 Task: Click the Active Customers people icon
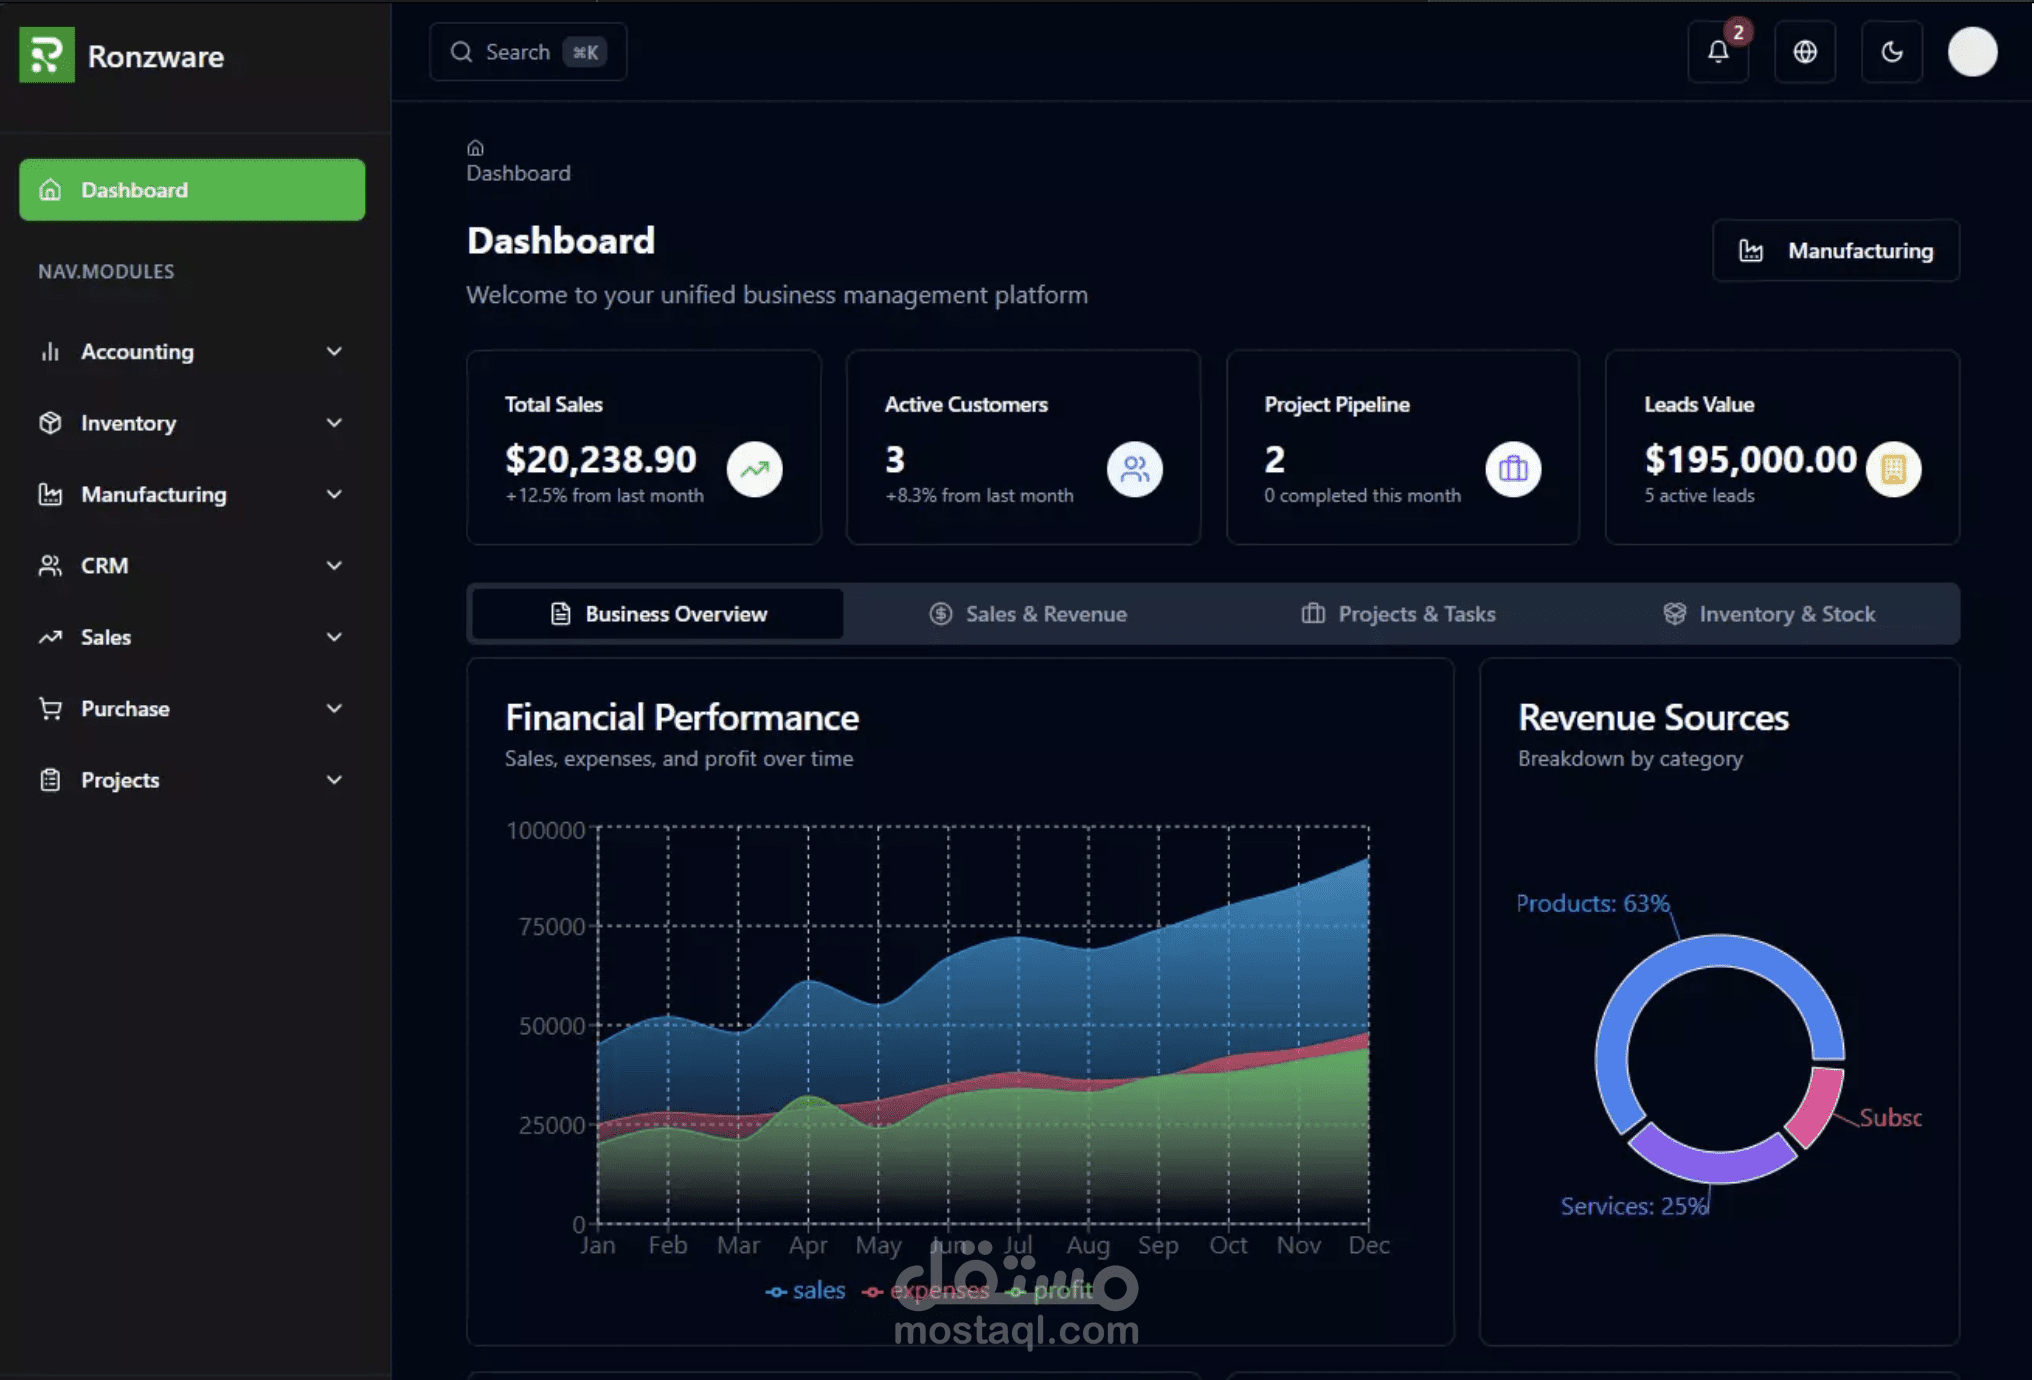point(1134,469)
